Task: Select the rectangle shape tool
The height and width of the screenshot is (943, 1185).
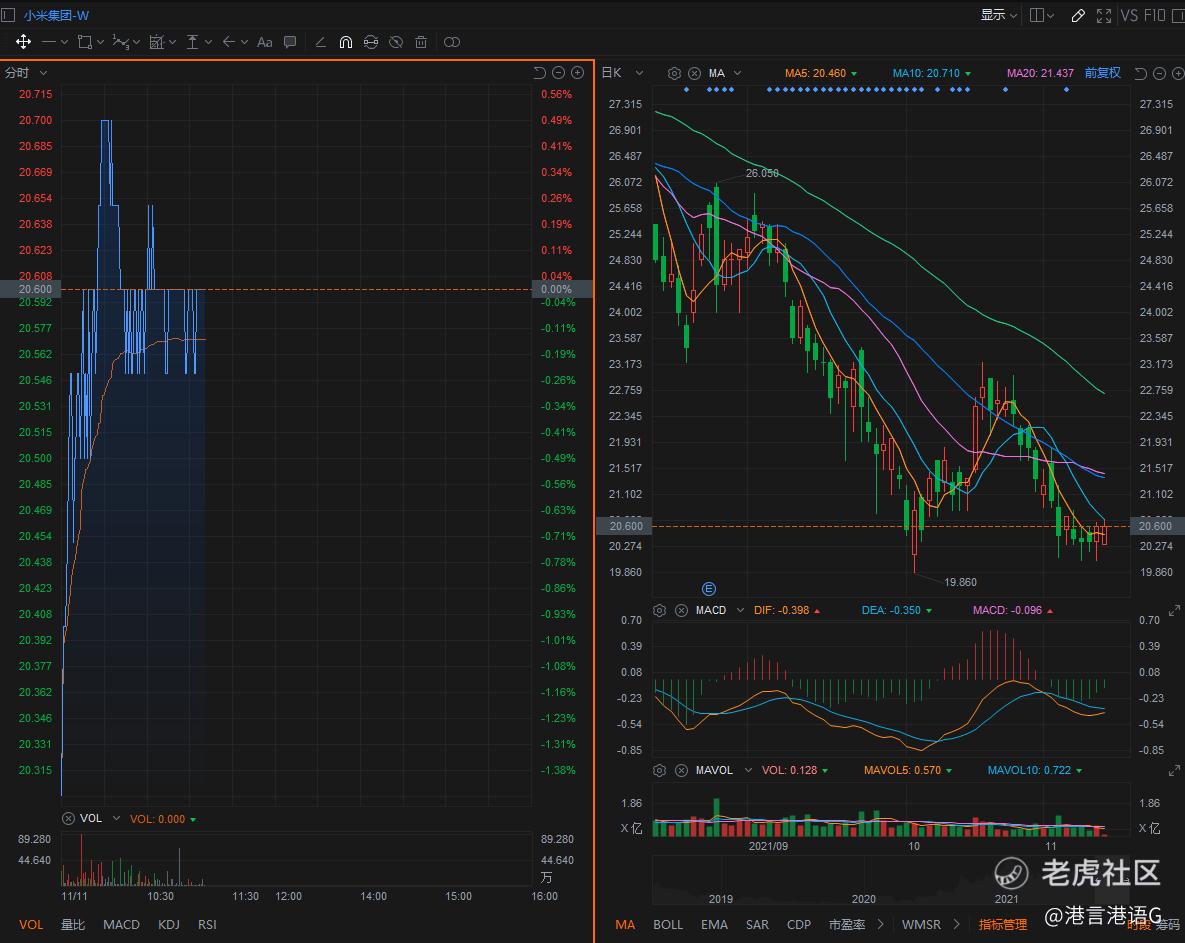Action: [x=85, y=42]
